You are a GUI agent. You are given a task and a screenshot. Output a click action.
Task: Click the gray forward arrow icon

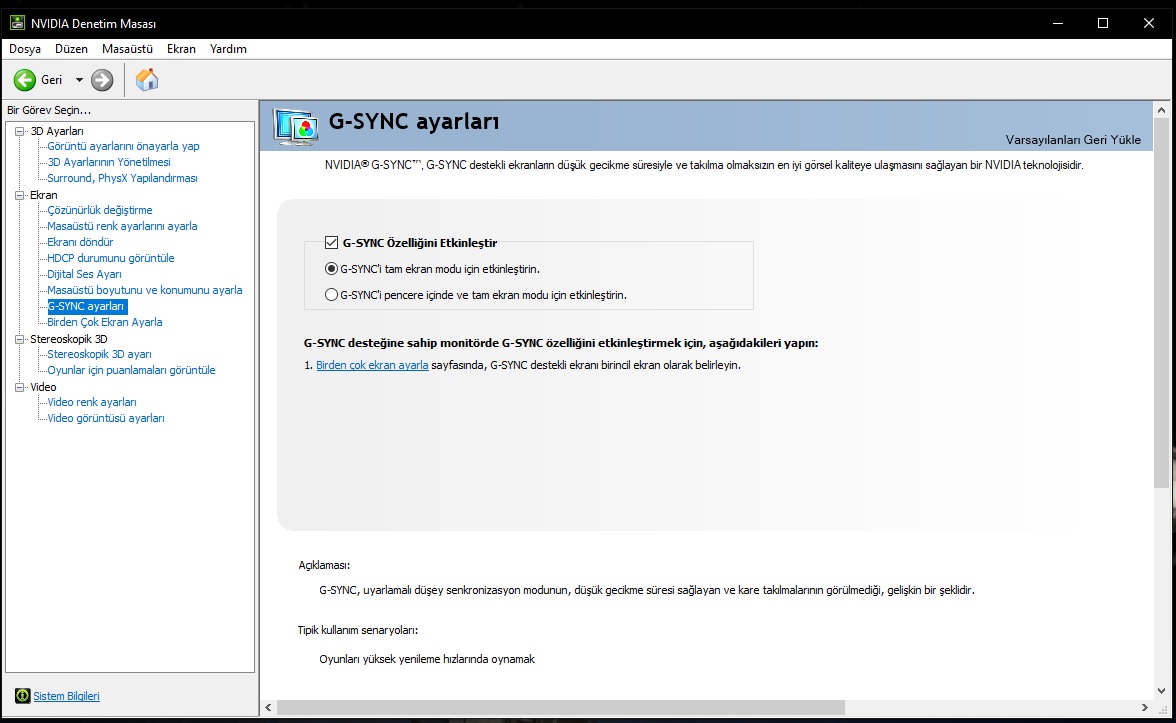pyautogui.click(x=102, y=80)
